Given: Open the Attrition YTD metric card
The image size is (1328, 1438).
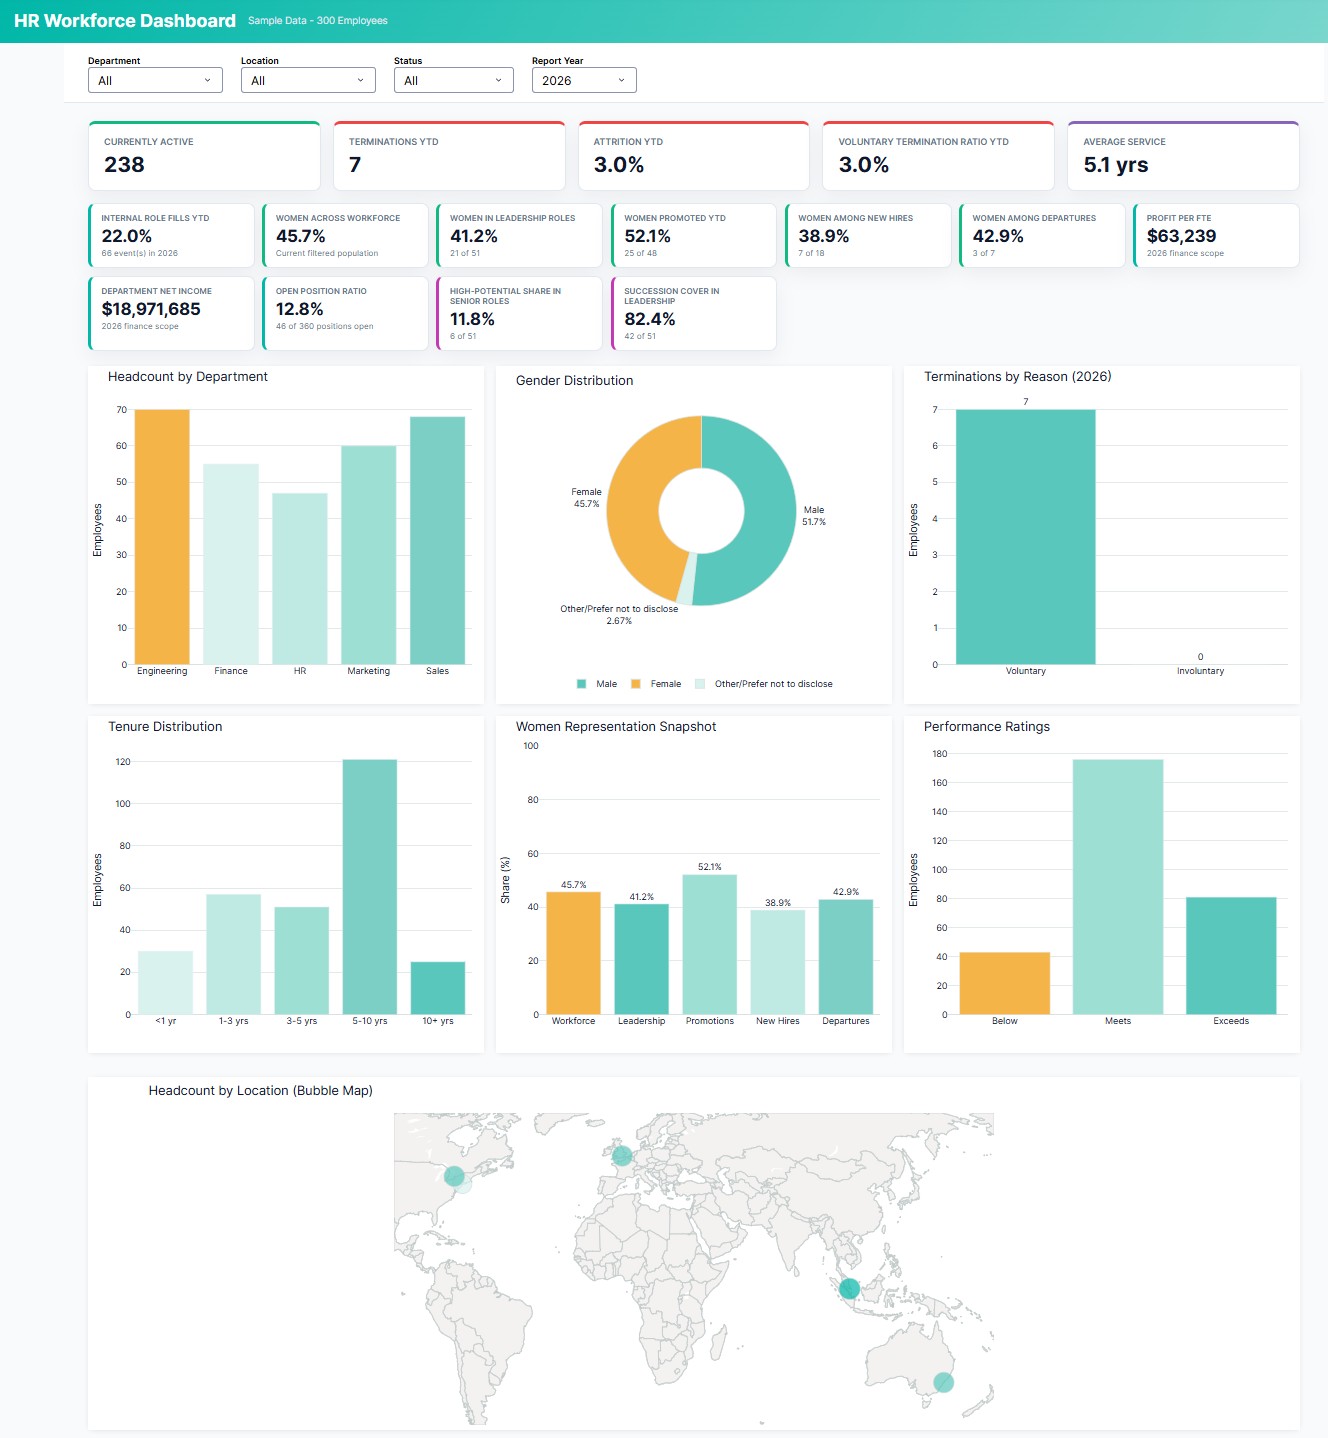Looking at the screenshot, I should point(694,155).
